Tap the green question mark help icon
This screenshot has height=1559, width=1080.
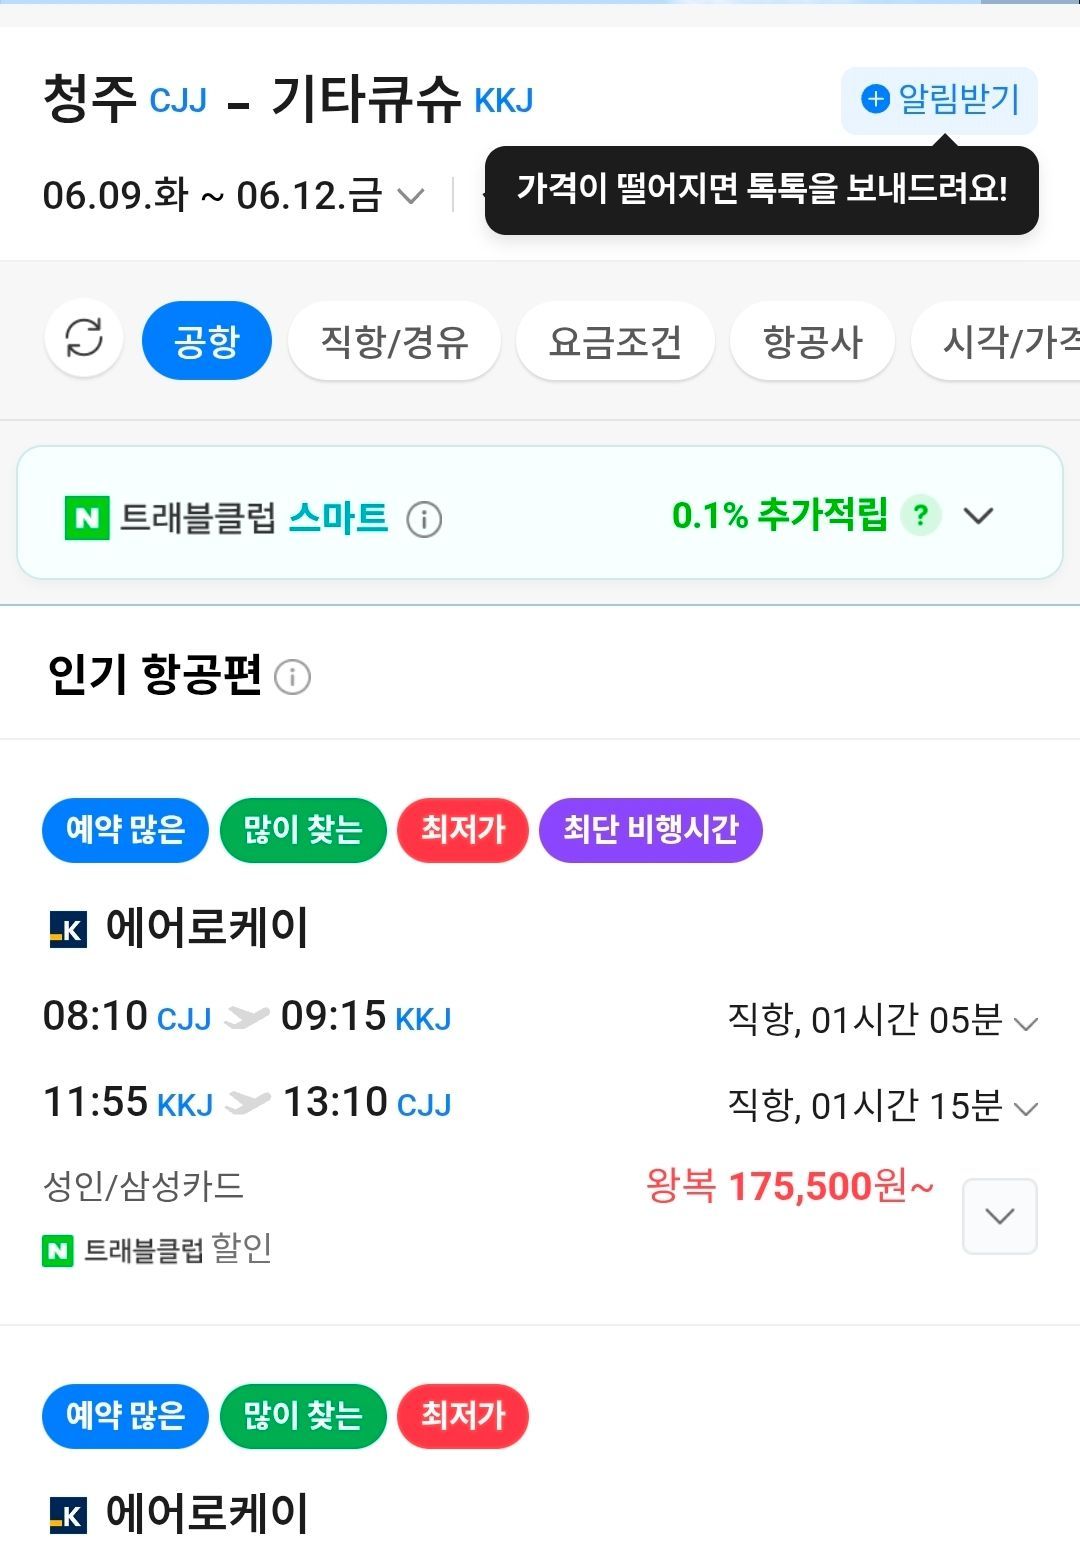tap(920, 516)
